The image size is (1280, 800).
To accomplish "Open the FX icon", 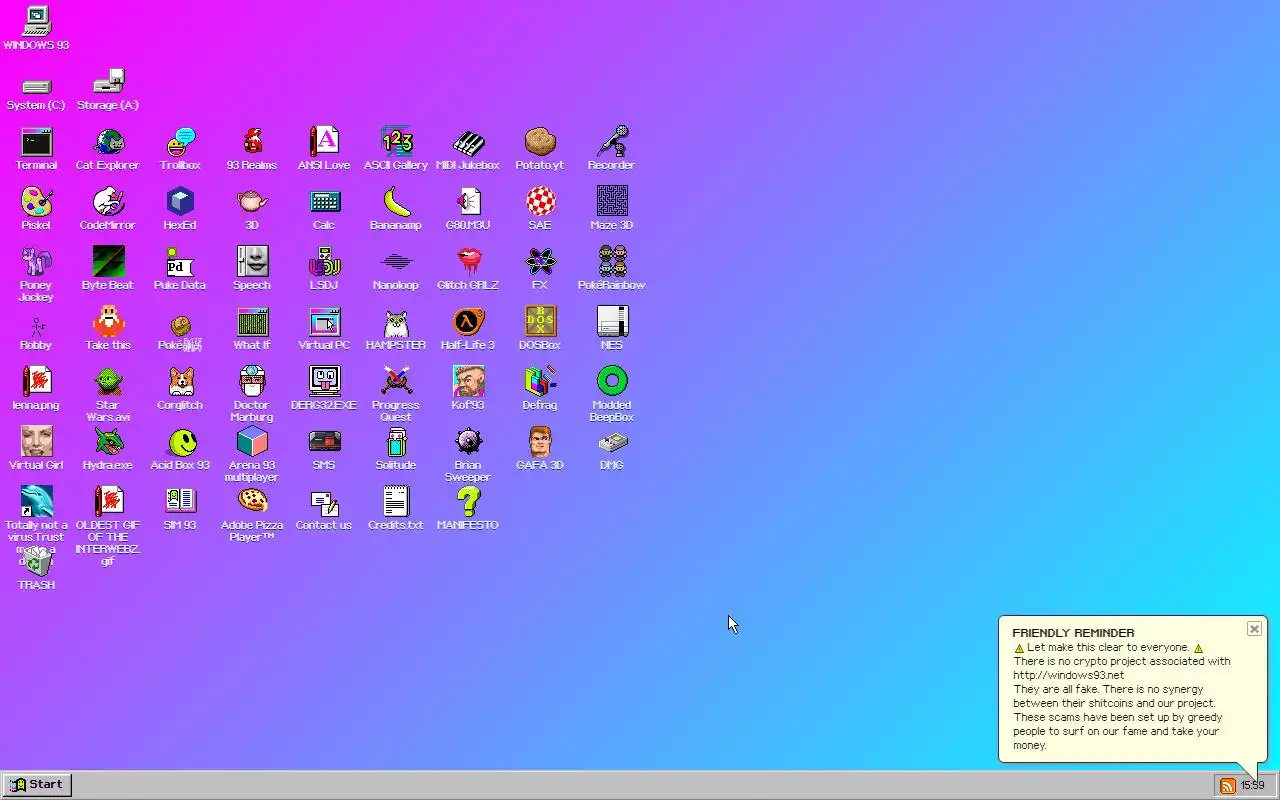I will pos(540,262).
